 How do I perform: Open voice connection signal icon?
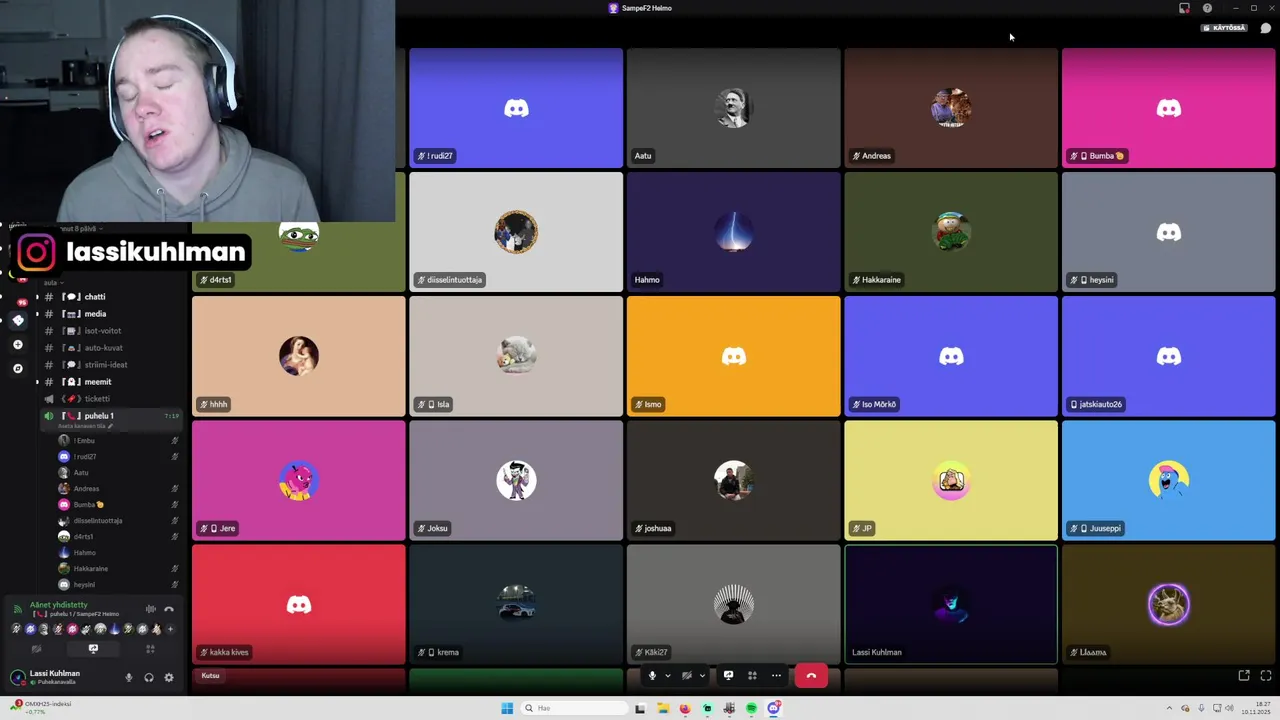coord(17,608)
